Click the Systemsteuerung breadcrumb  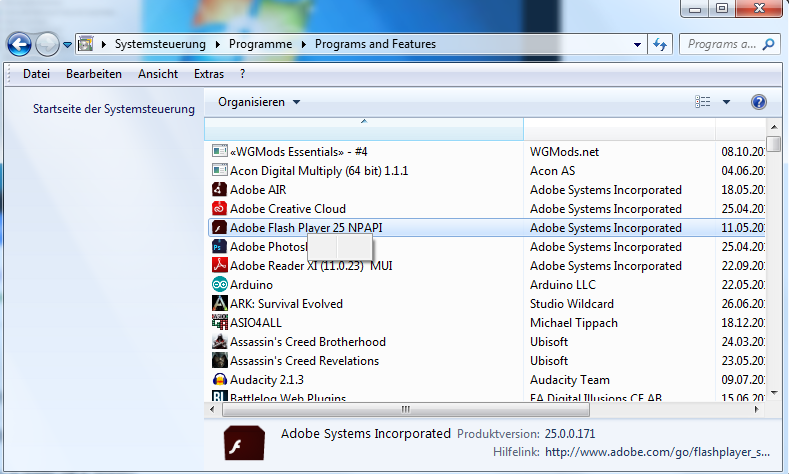(160, 44)
